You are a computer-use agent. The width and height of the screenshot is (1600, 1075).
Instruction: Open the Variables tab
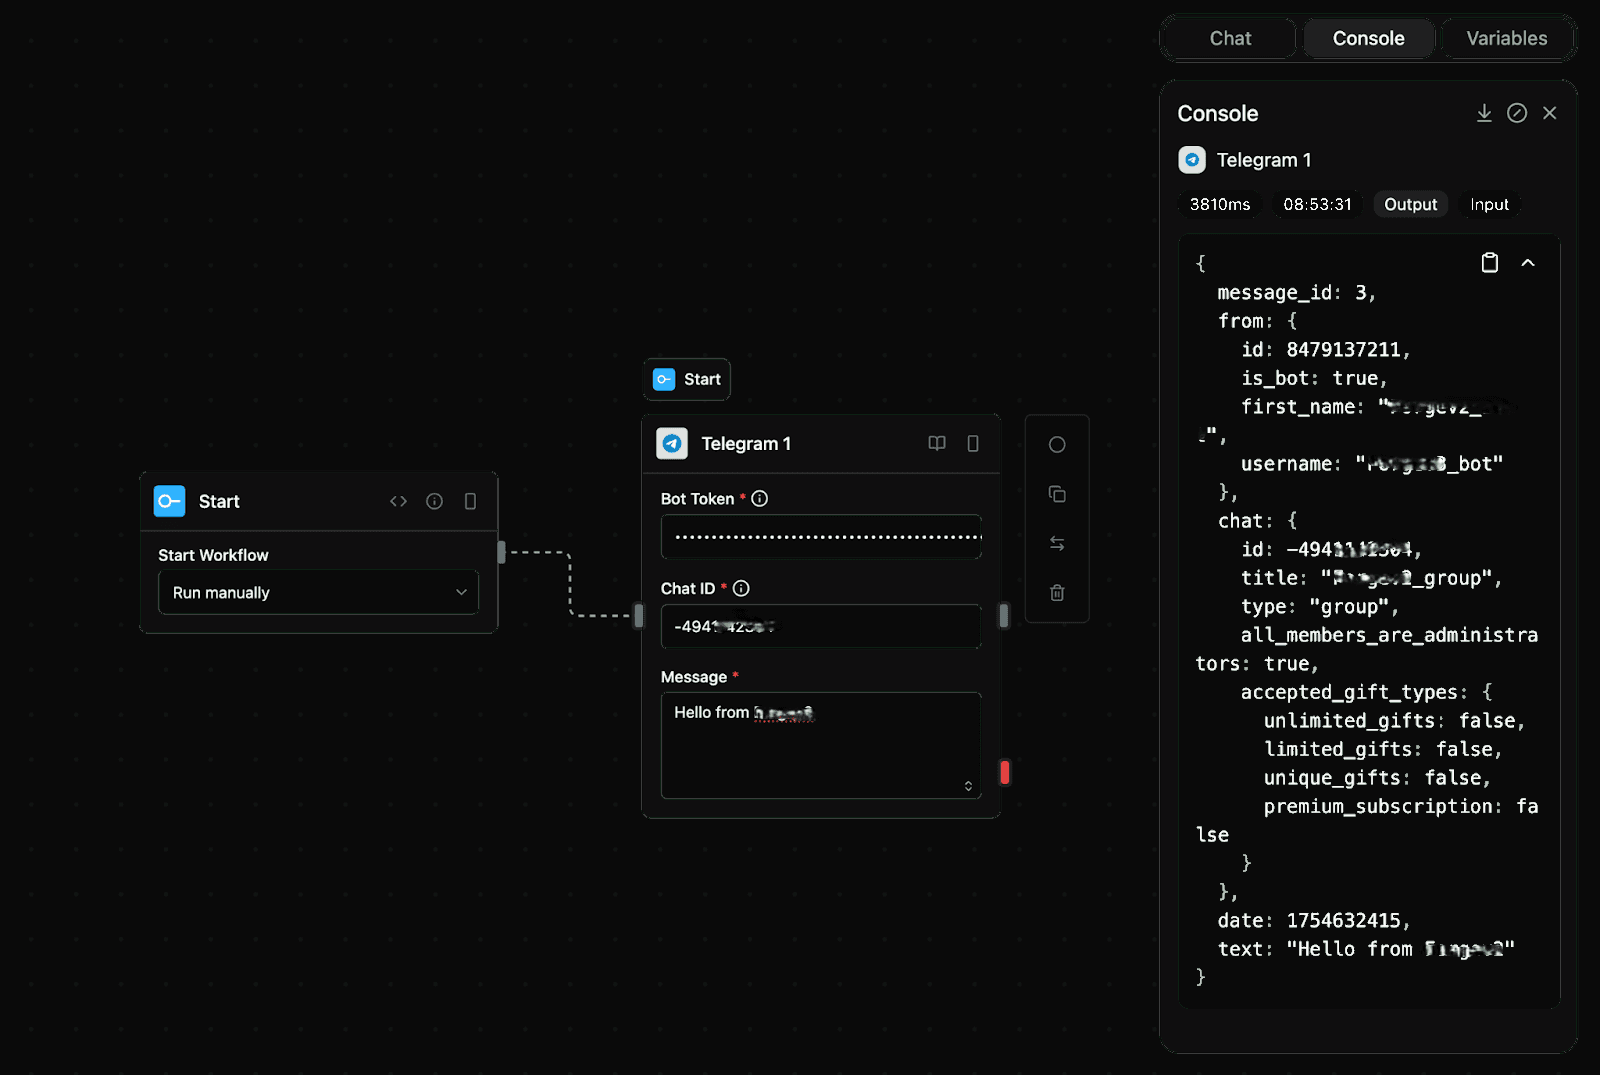(1506, 38)
